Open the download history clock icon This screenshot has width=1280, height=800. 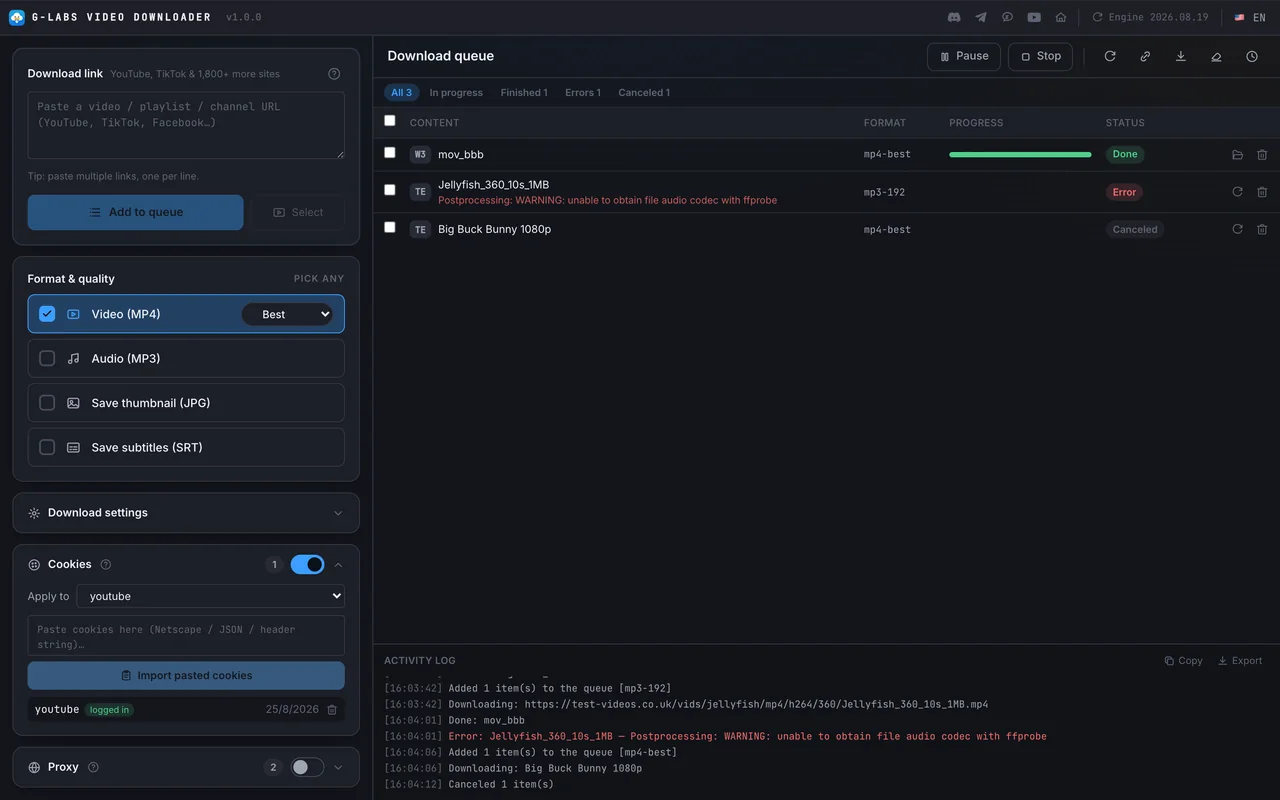click(x=1252, y=57)
